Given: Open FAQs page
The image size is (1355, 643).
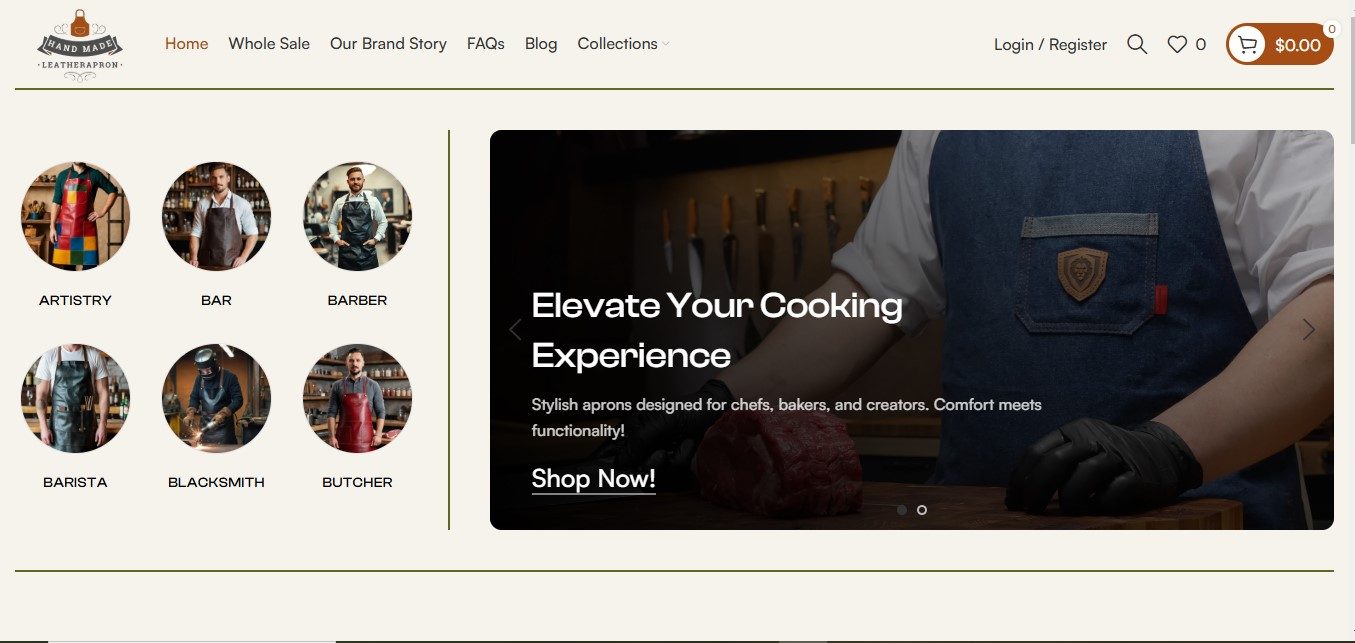Looking at the screenshot, I should (485, 44).
